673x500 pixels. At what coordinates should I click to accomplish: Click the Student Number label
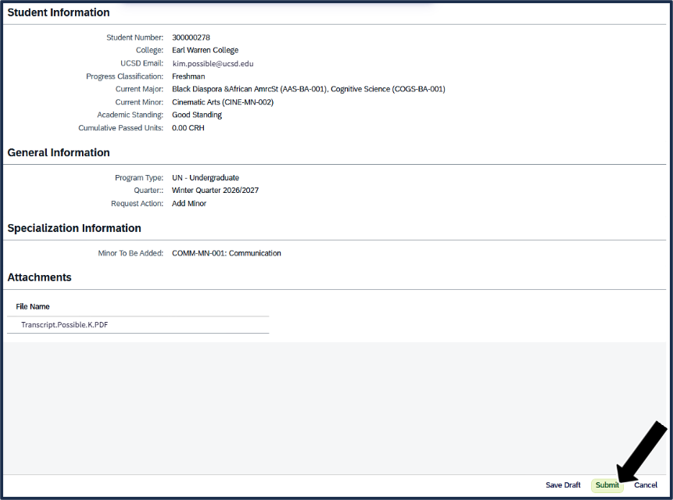135,37
